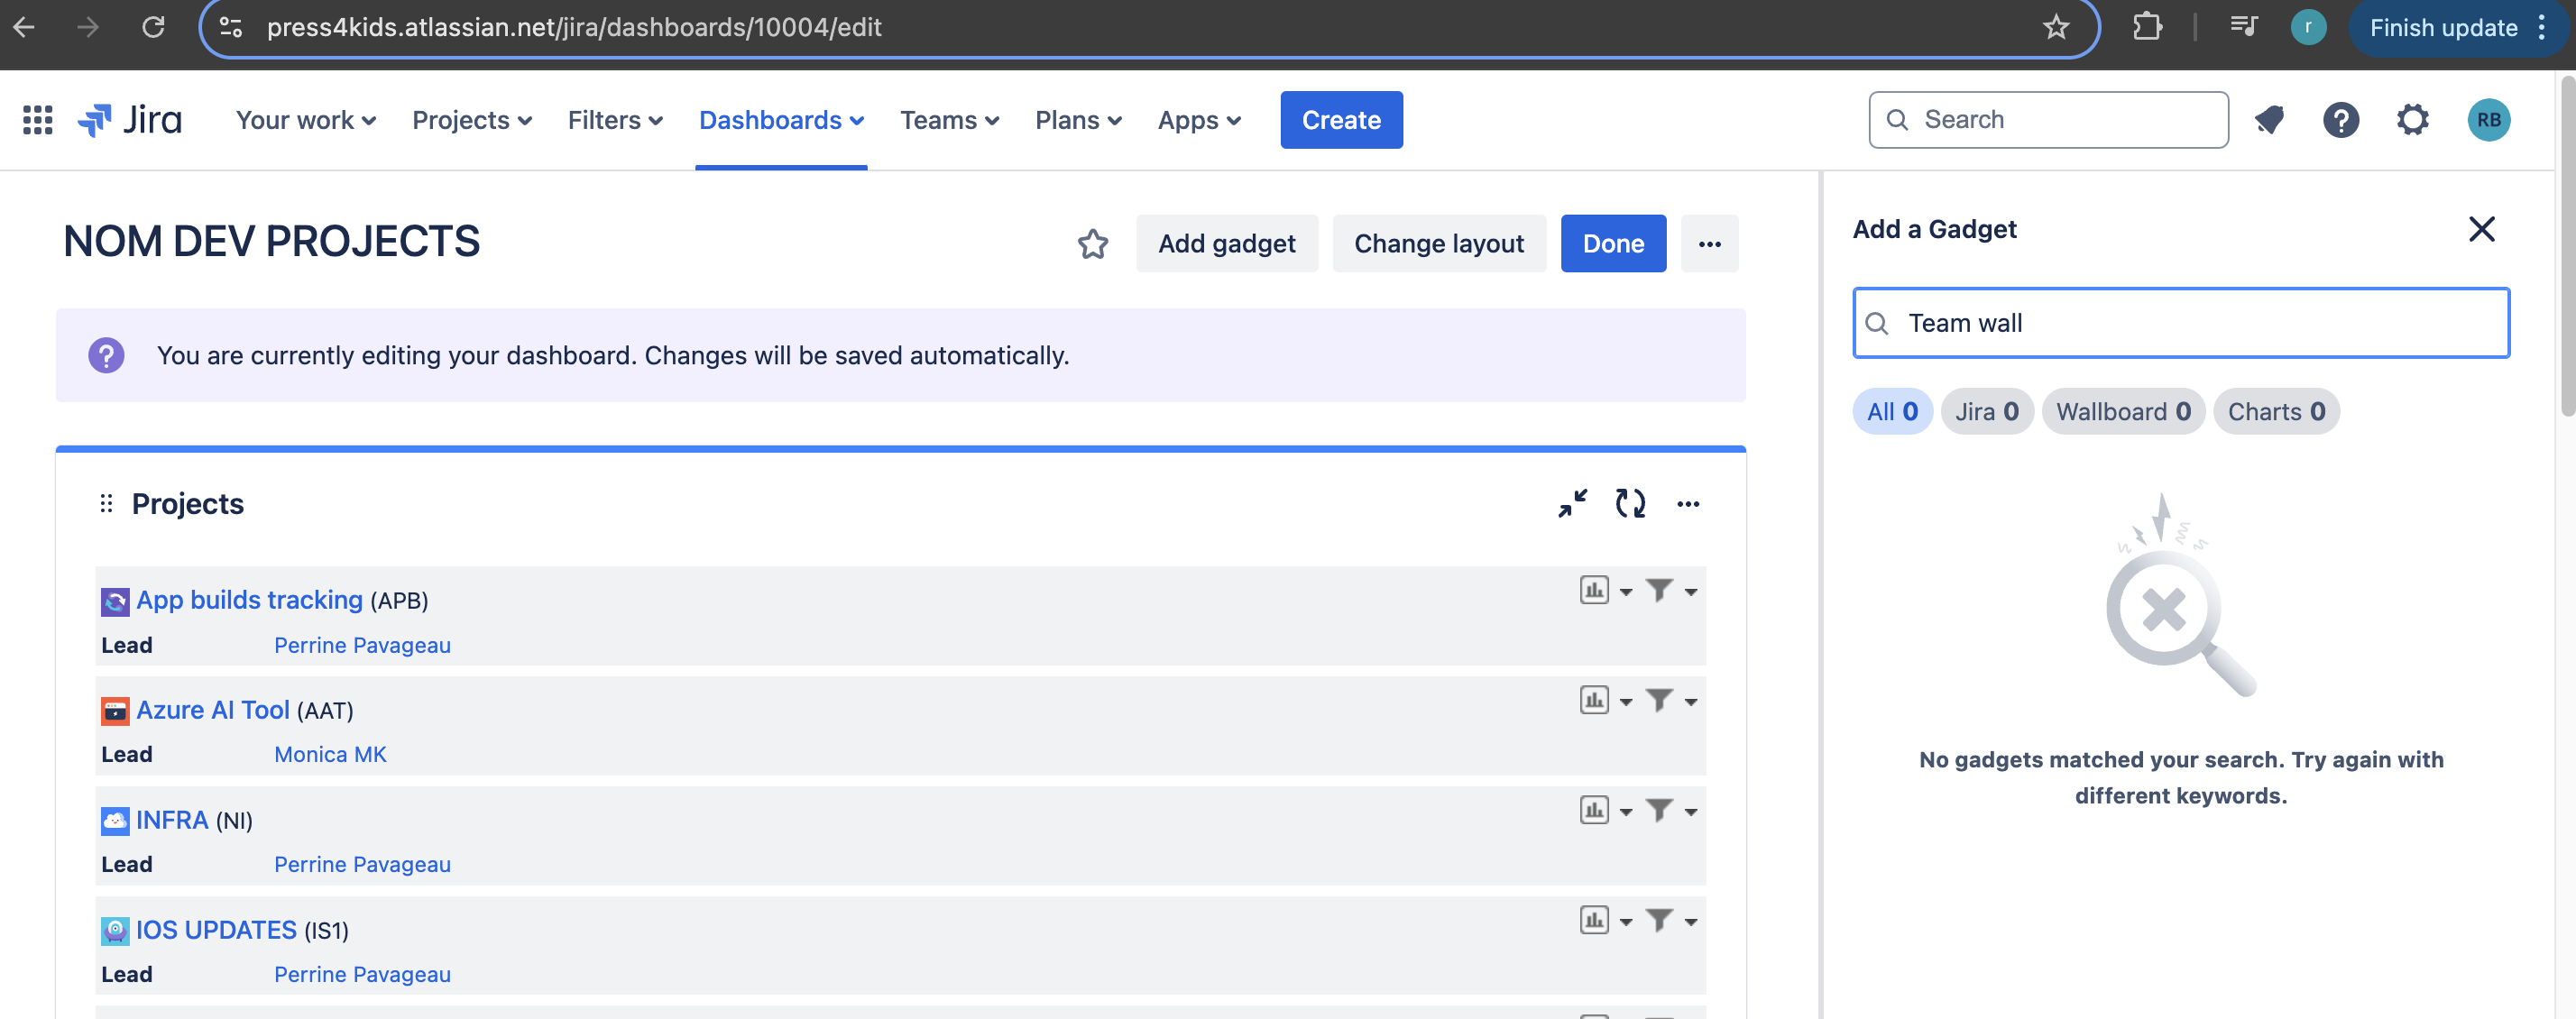This screenshot has height=1019, width=2576.
Task: Click Done to finish editing
Action: coord(1613,244)
